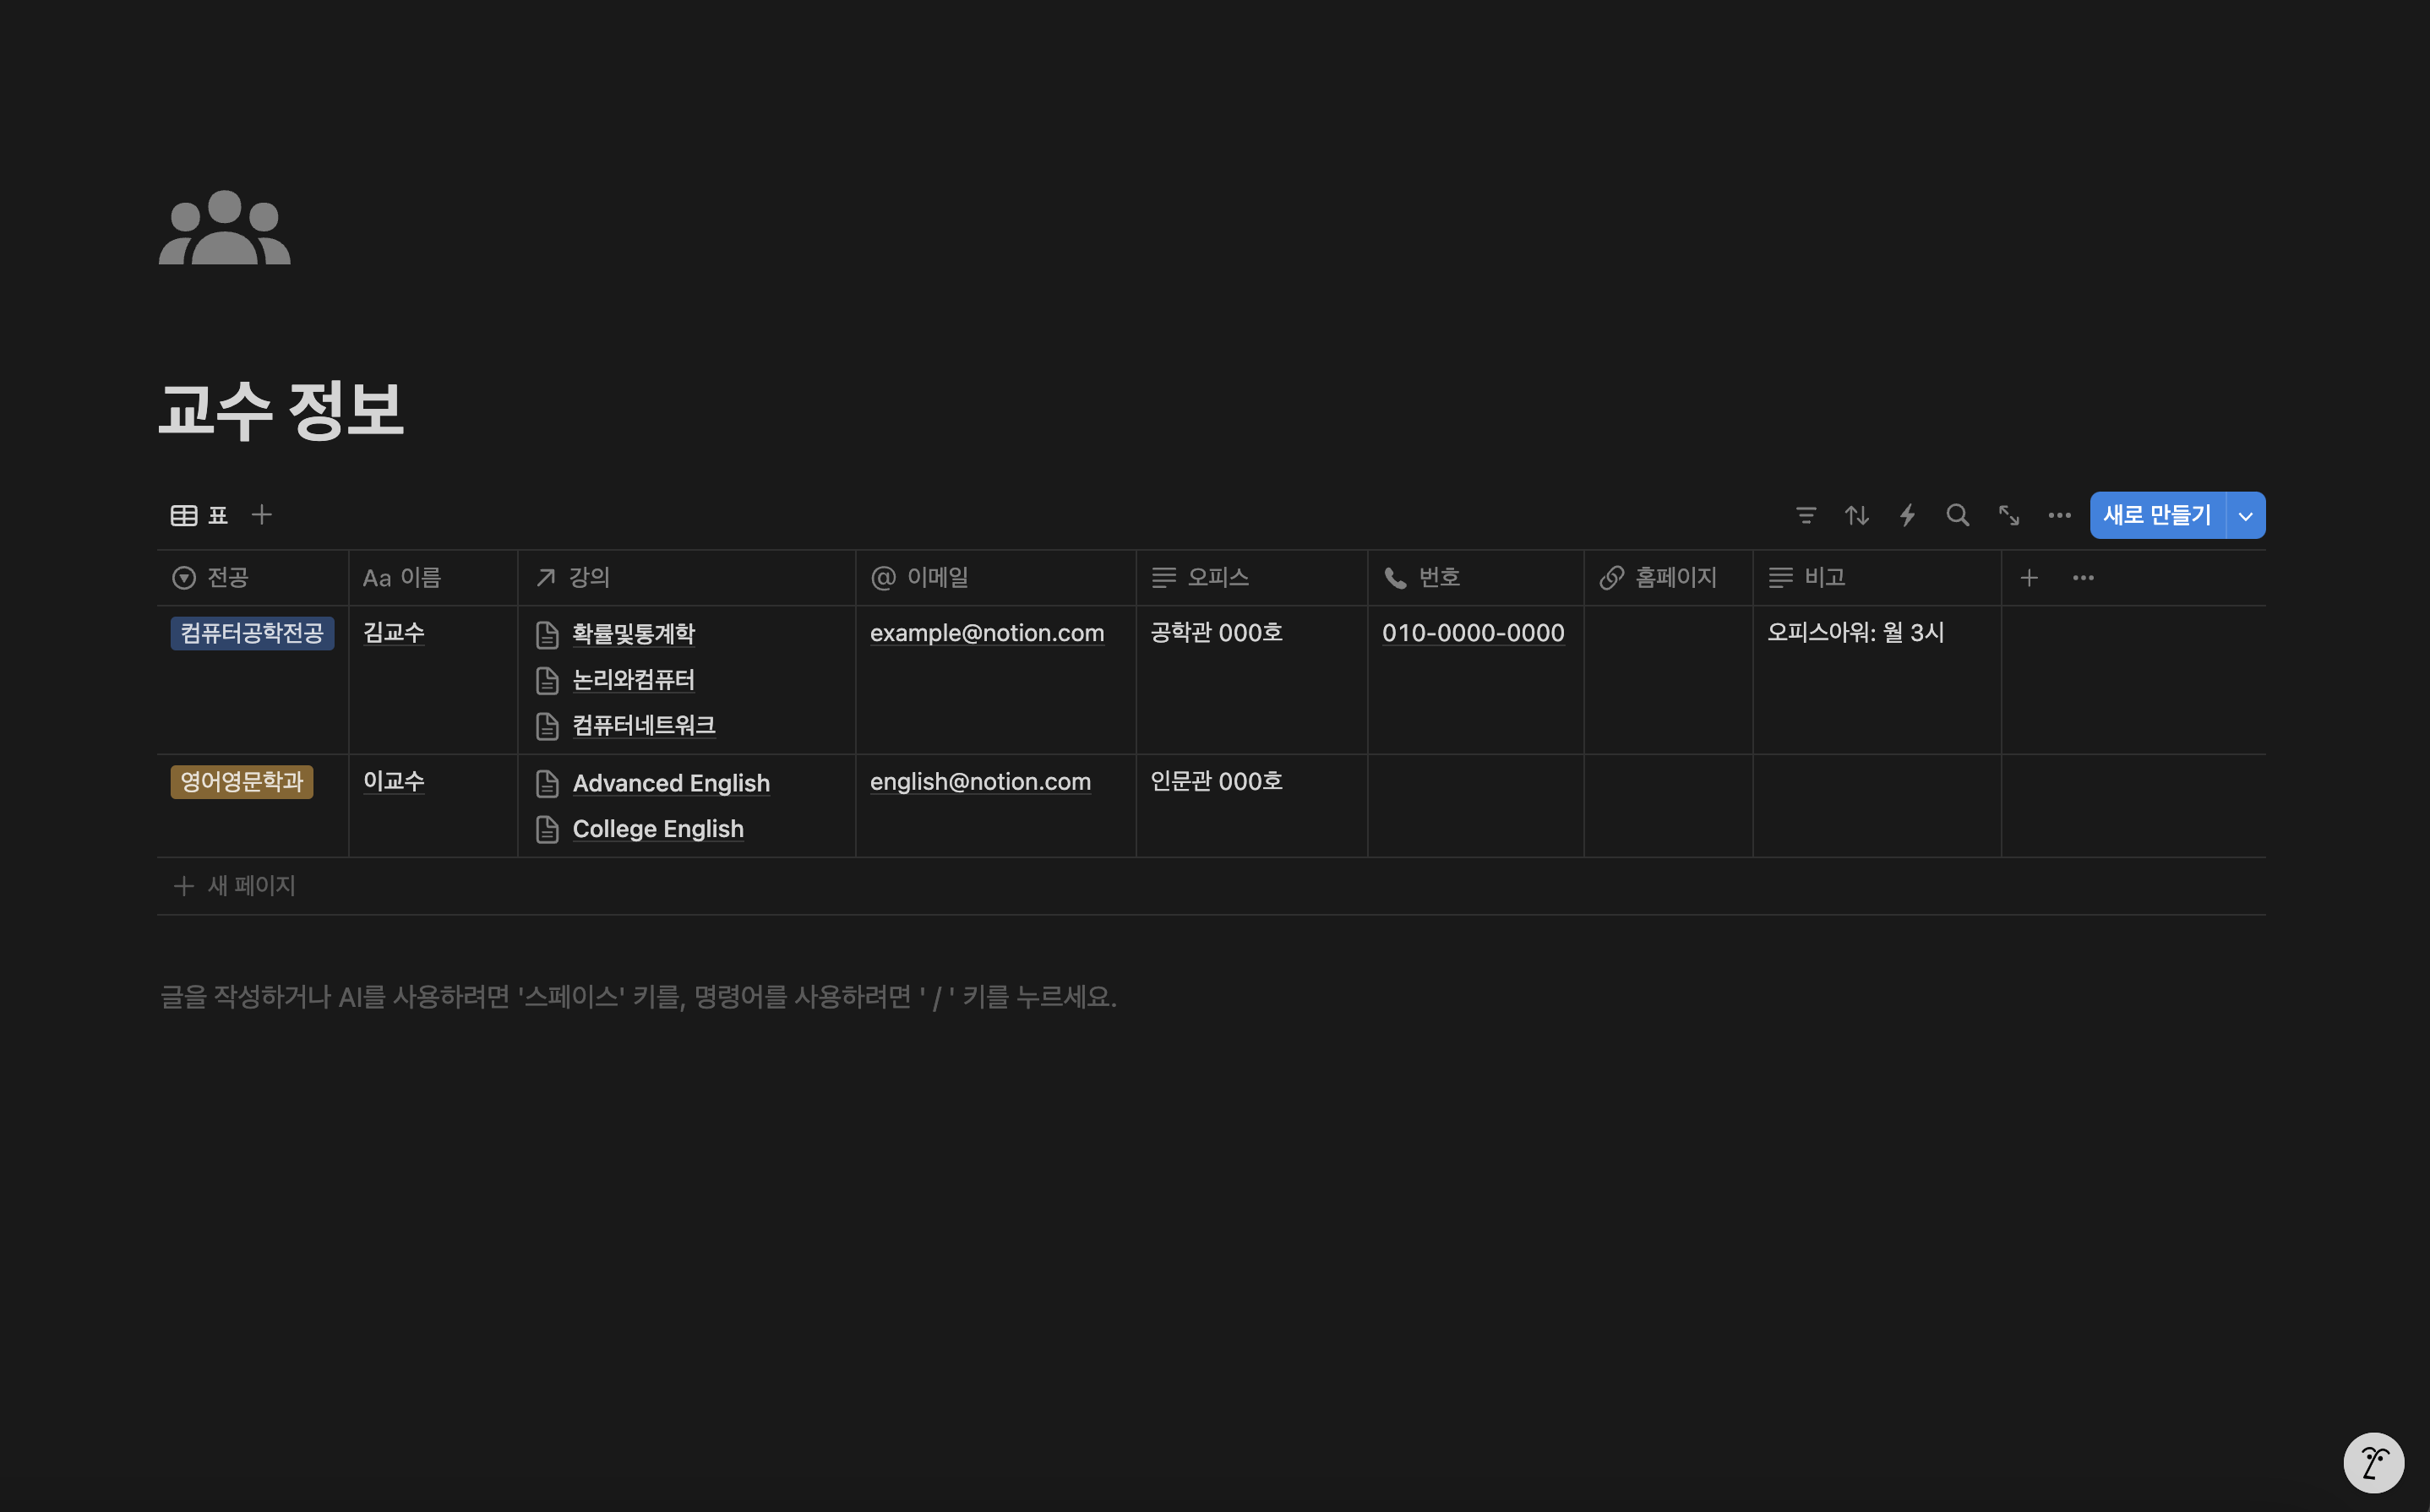Open the database more options ellipsis
Screen dimensions: 2430x1512
(2059, 515)
